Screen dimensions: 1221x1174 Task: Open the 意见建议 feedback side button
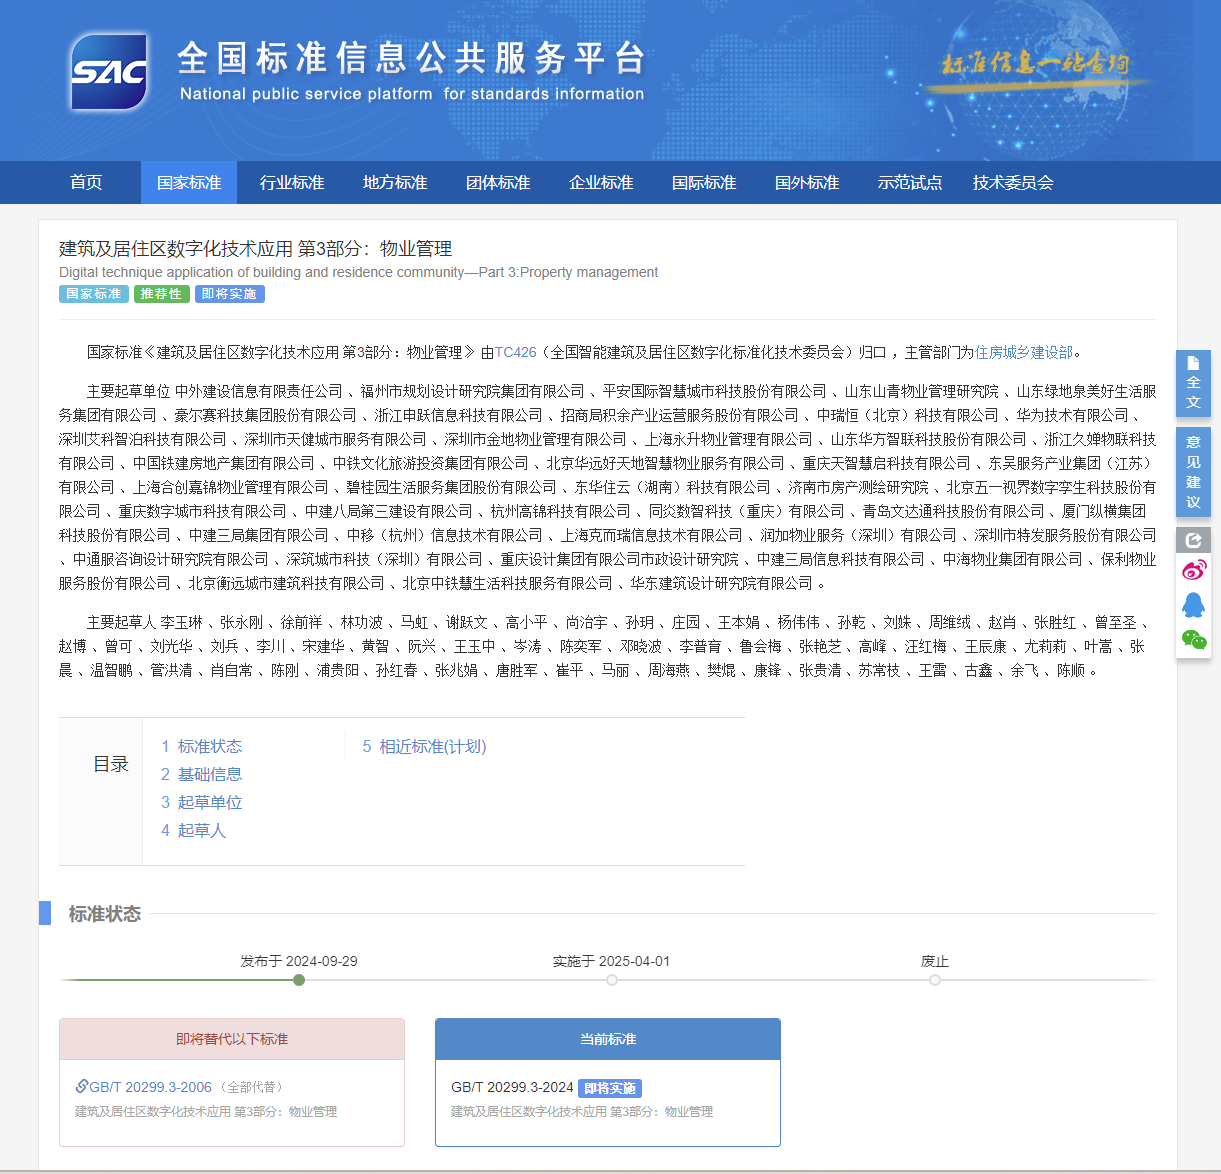pyautogui.click(x=1193, y=471)
